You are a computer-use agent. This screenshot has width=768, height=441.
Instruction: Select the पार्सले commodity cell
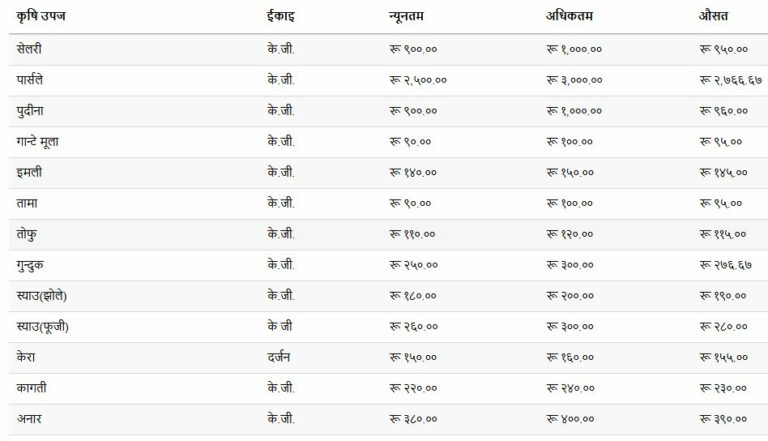point(29,79)
